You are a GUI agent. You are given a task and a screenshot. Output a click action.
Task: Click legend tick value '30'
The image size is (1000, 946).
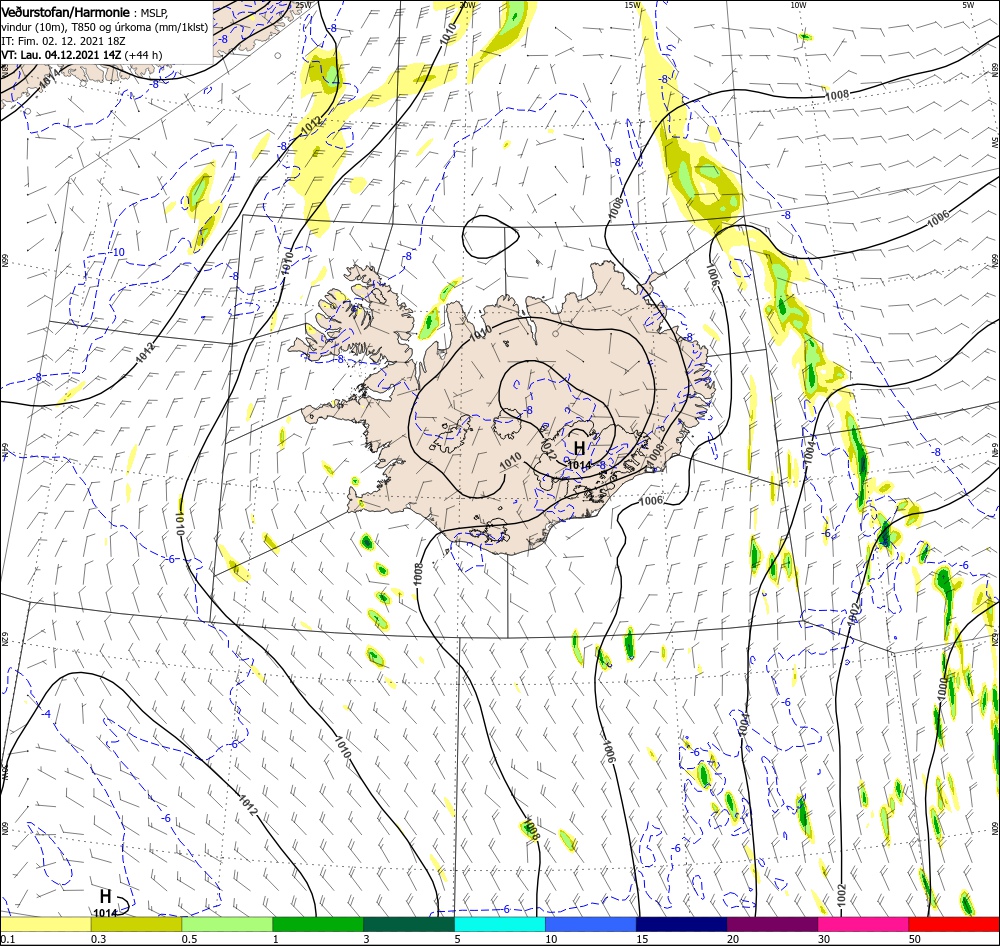point(824,939)
